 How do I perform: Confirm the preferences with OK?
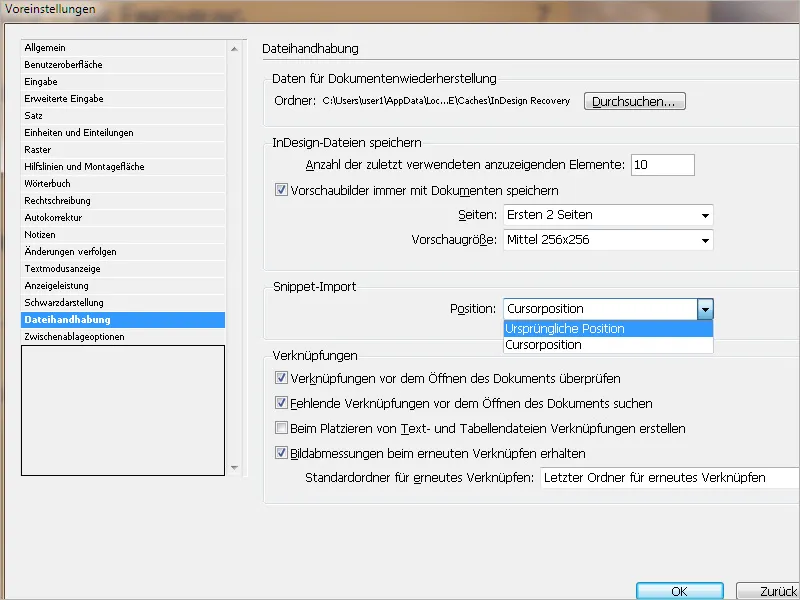click(679, 591)
